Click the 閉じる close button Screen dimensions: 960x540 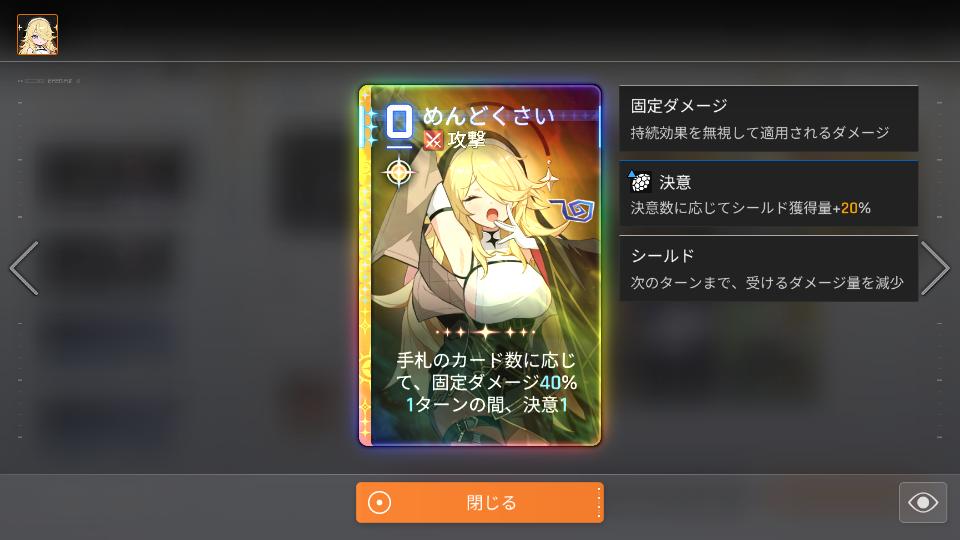[479, 503]
